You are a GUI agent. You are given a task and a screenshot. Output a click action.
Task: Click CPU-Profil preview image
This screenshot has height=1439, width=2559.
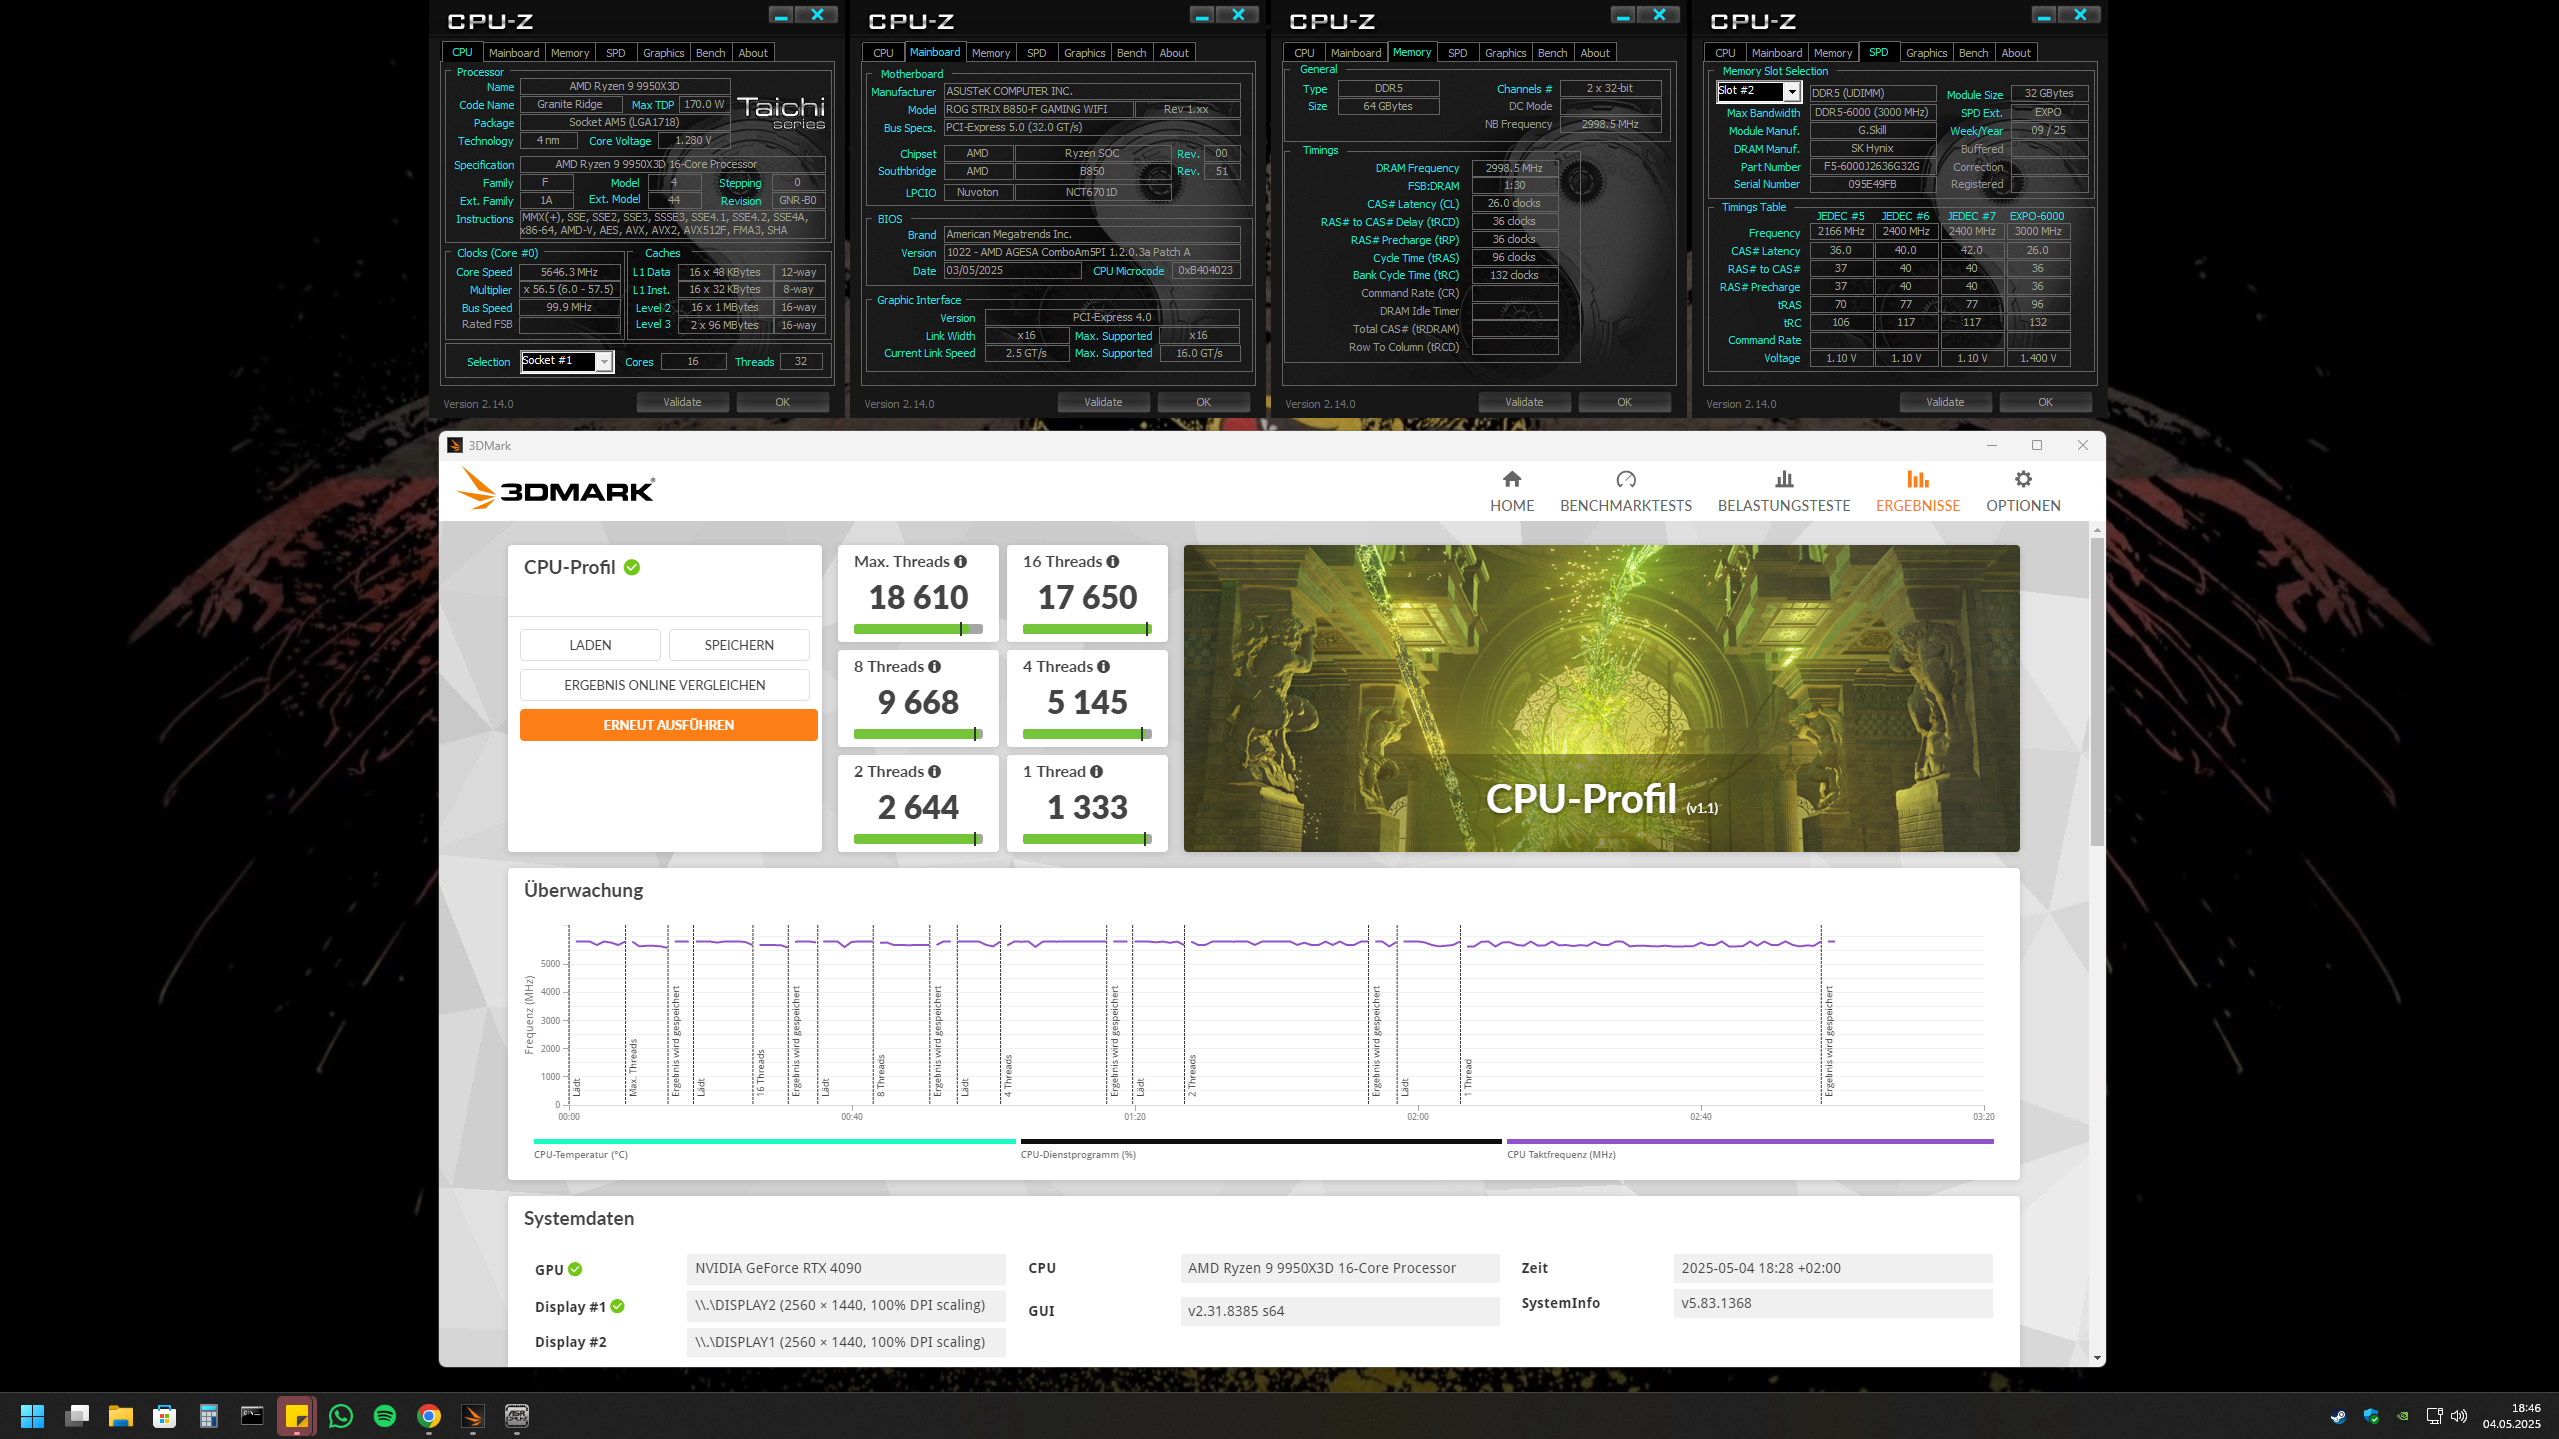1601,698
